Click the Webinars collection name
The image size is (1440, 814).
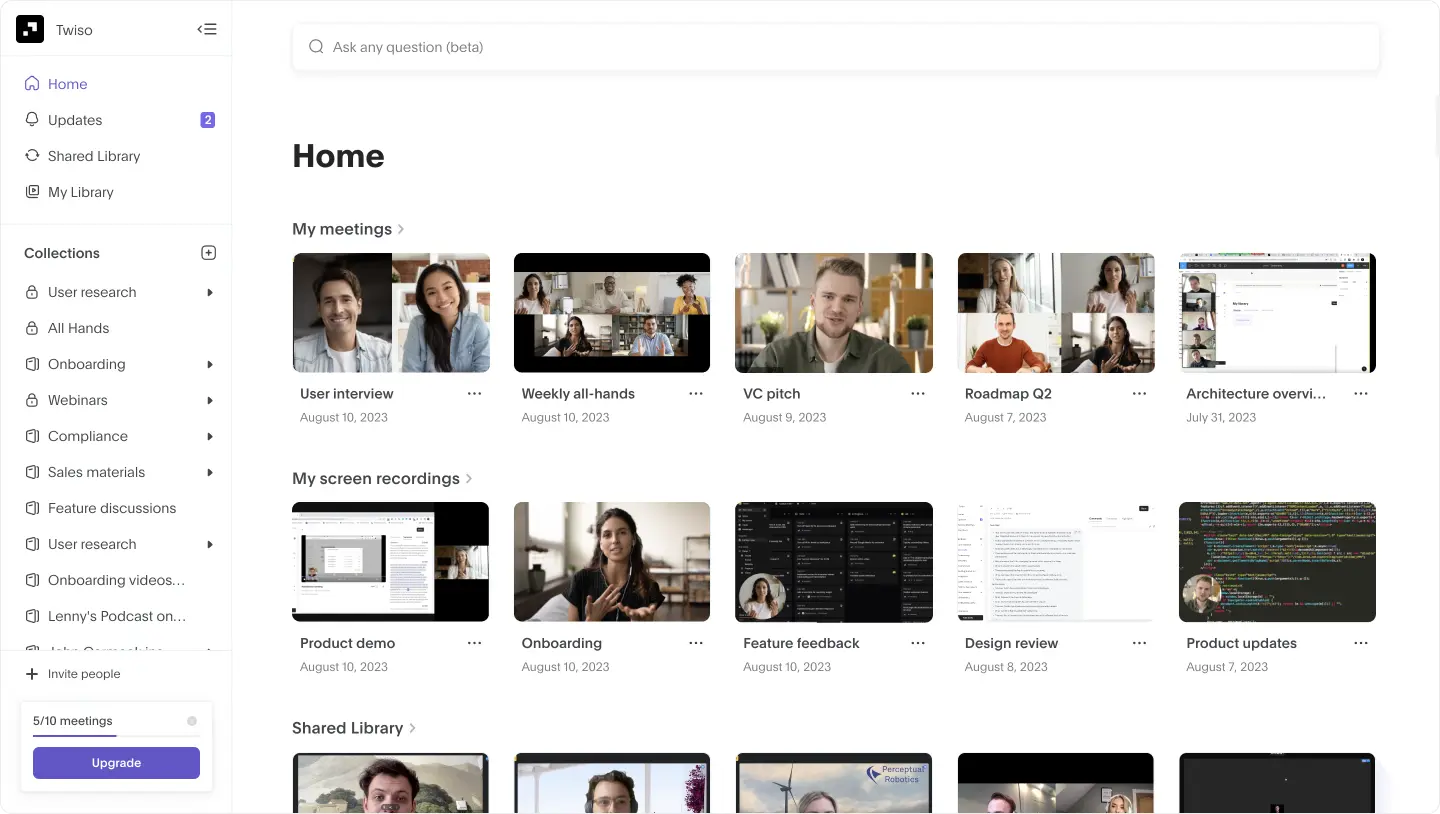tap(77, 400)
